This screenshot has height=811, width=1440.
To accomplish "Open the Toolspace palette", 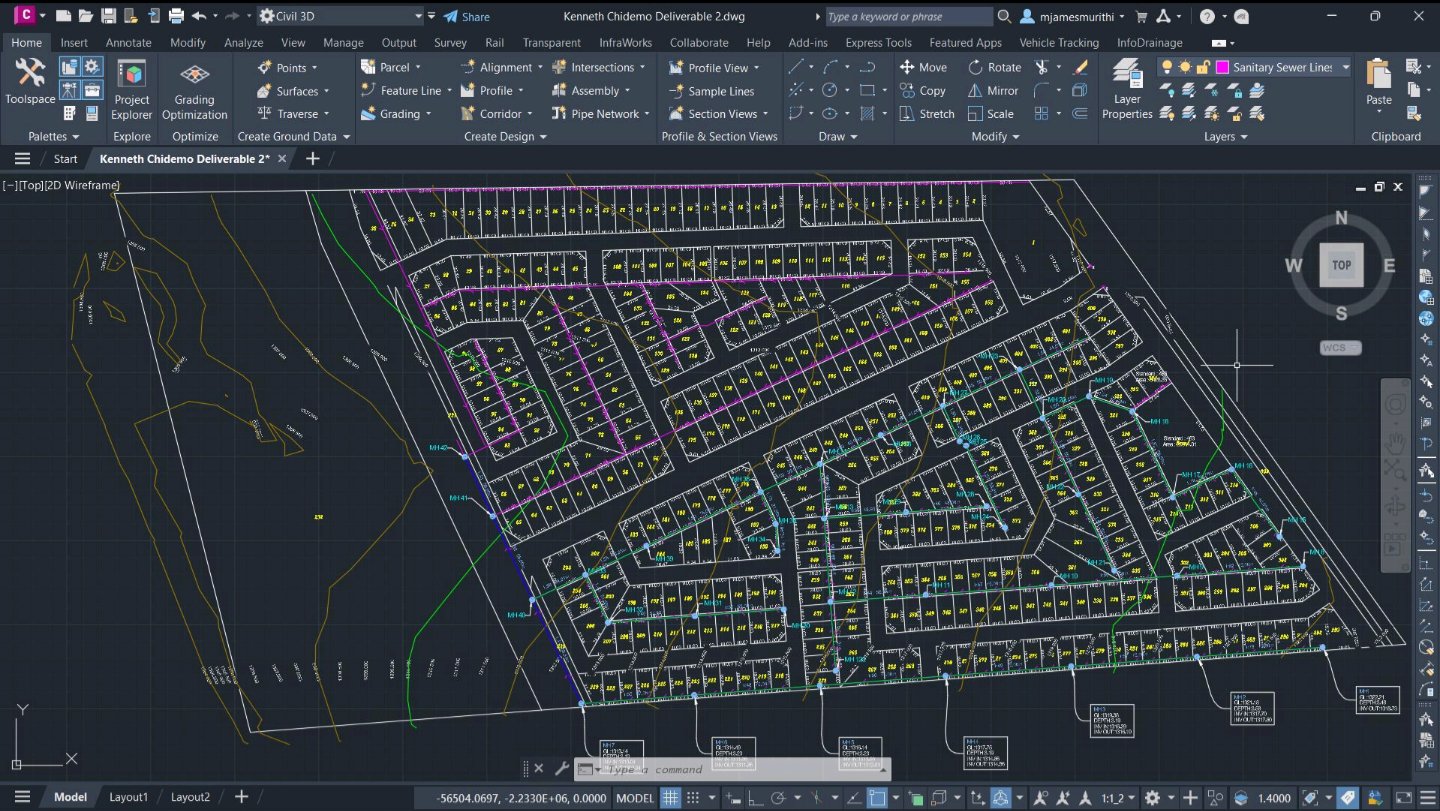I will coord(30,81).
